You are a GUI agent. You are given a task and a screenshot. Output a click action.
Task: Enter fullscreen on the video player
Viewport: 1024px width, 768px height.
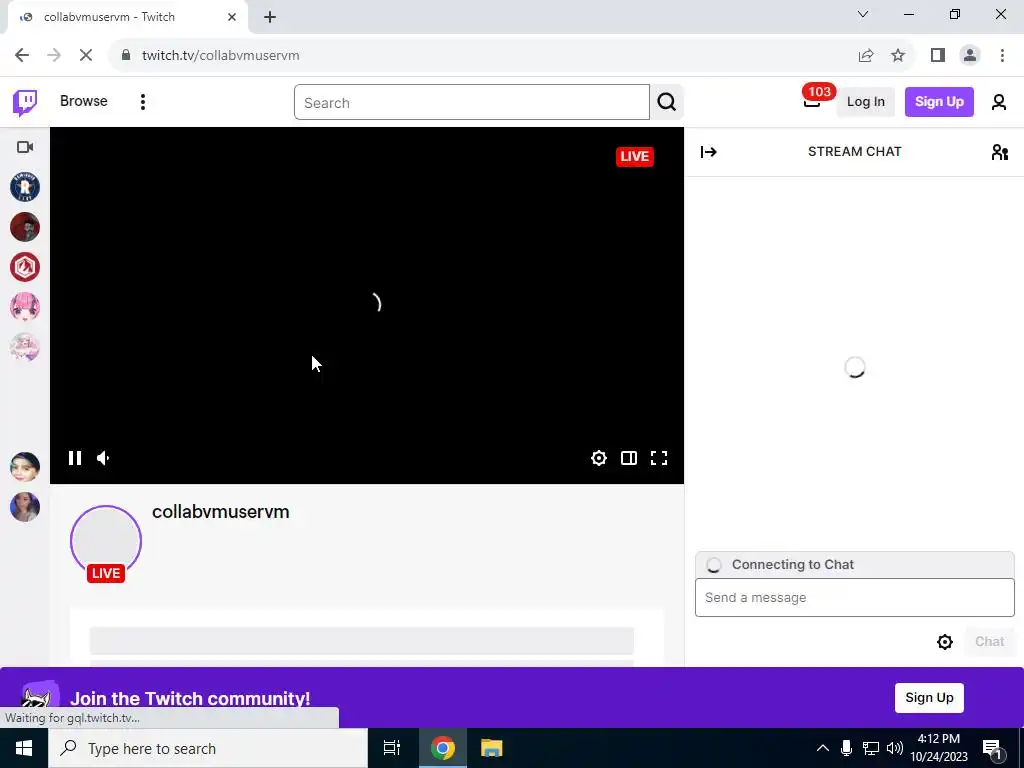point(659,458)
